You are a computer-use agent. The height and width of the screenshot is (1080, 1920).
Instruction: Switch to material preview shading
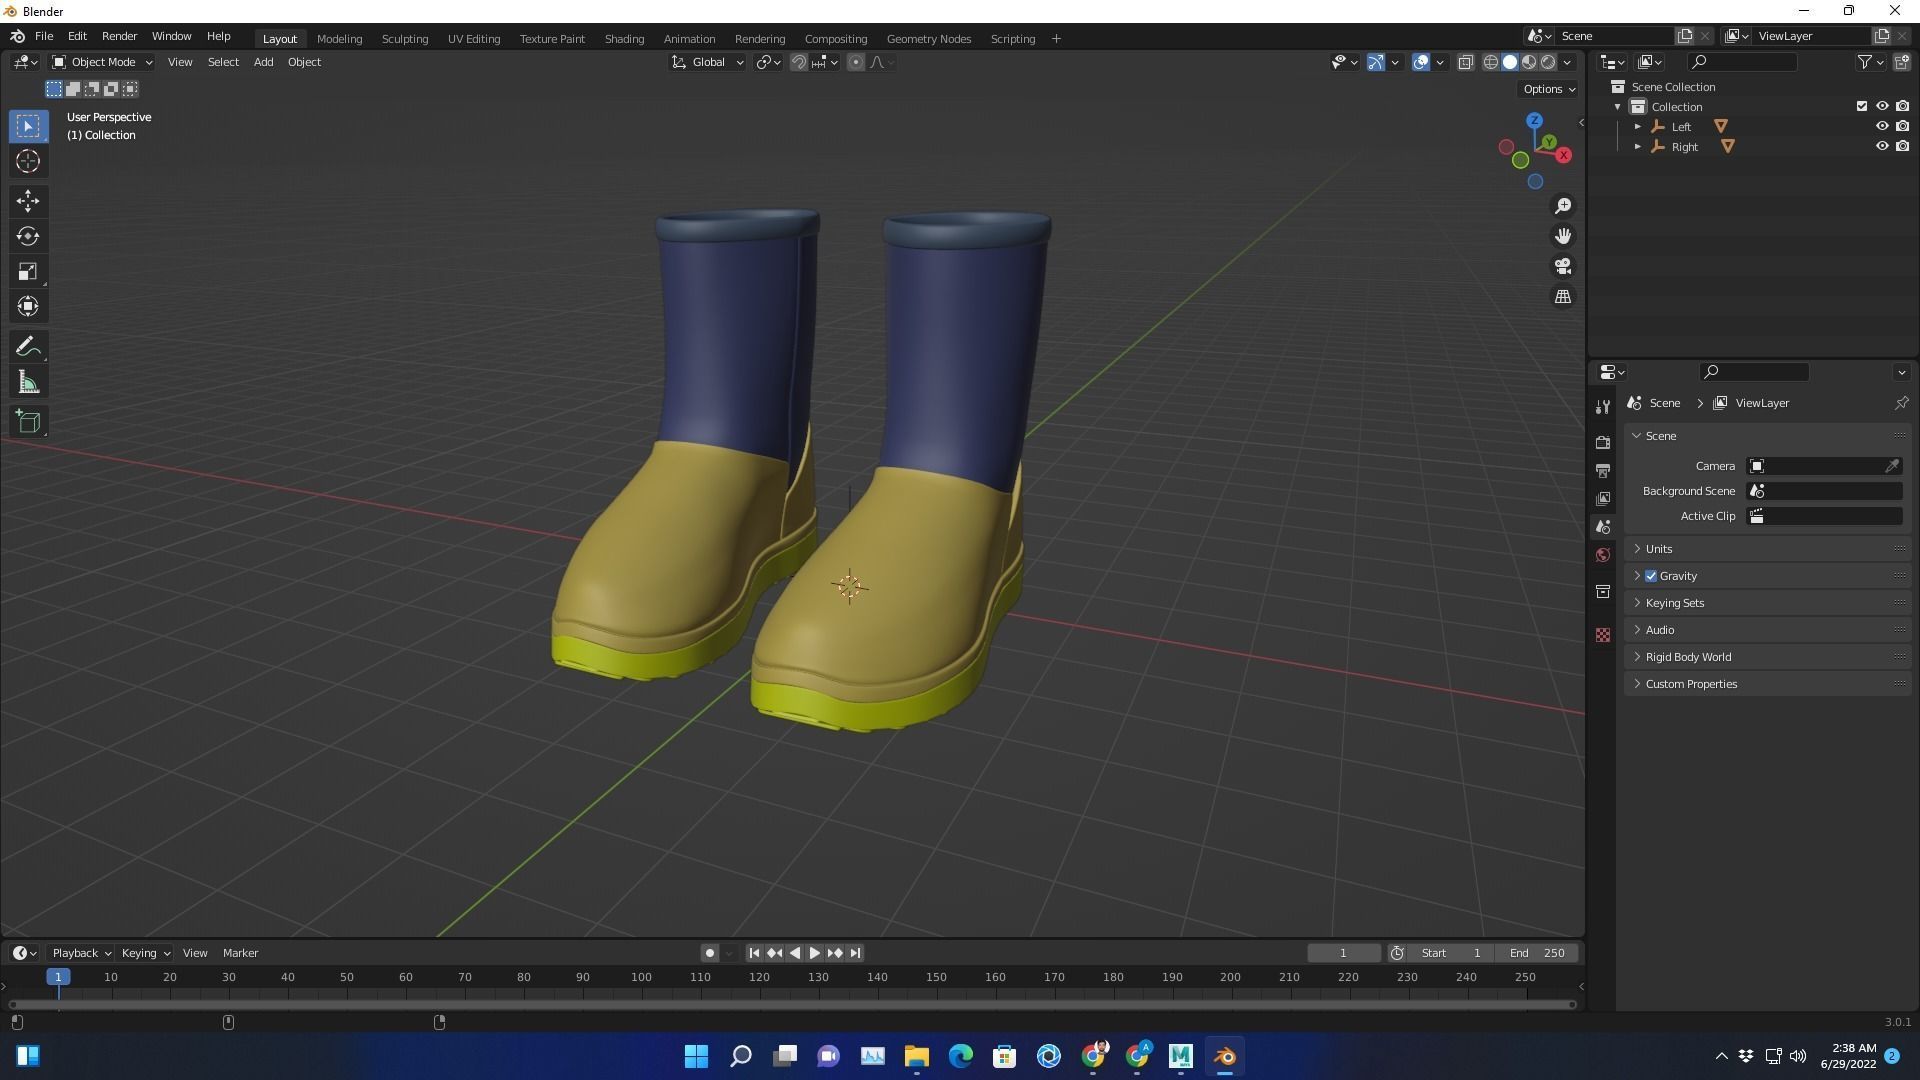coord(1529,62)
